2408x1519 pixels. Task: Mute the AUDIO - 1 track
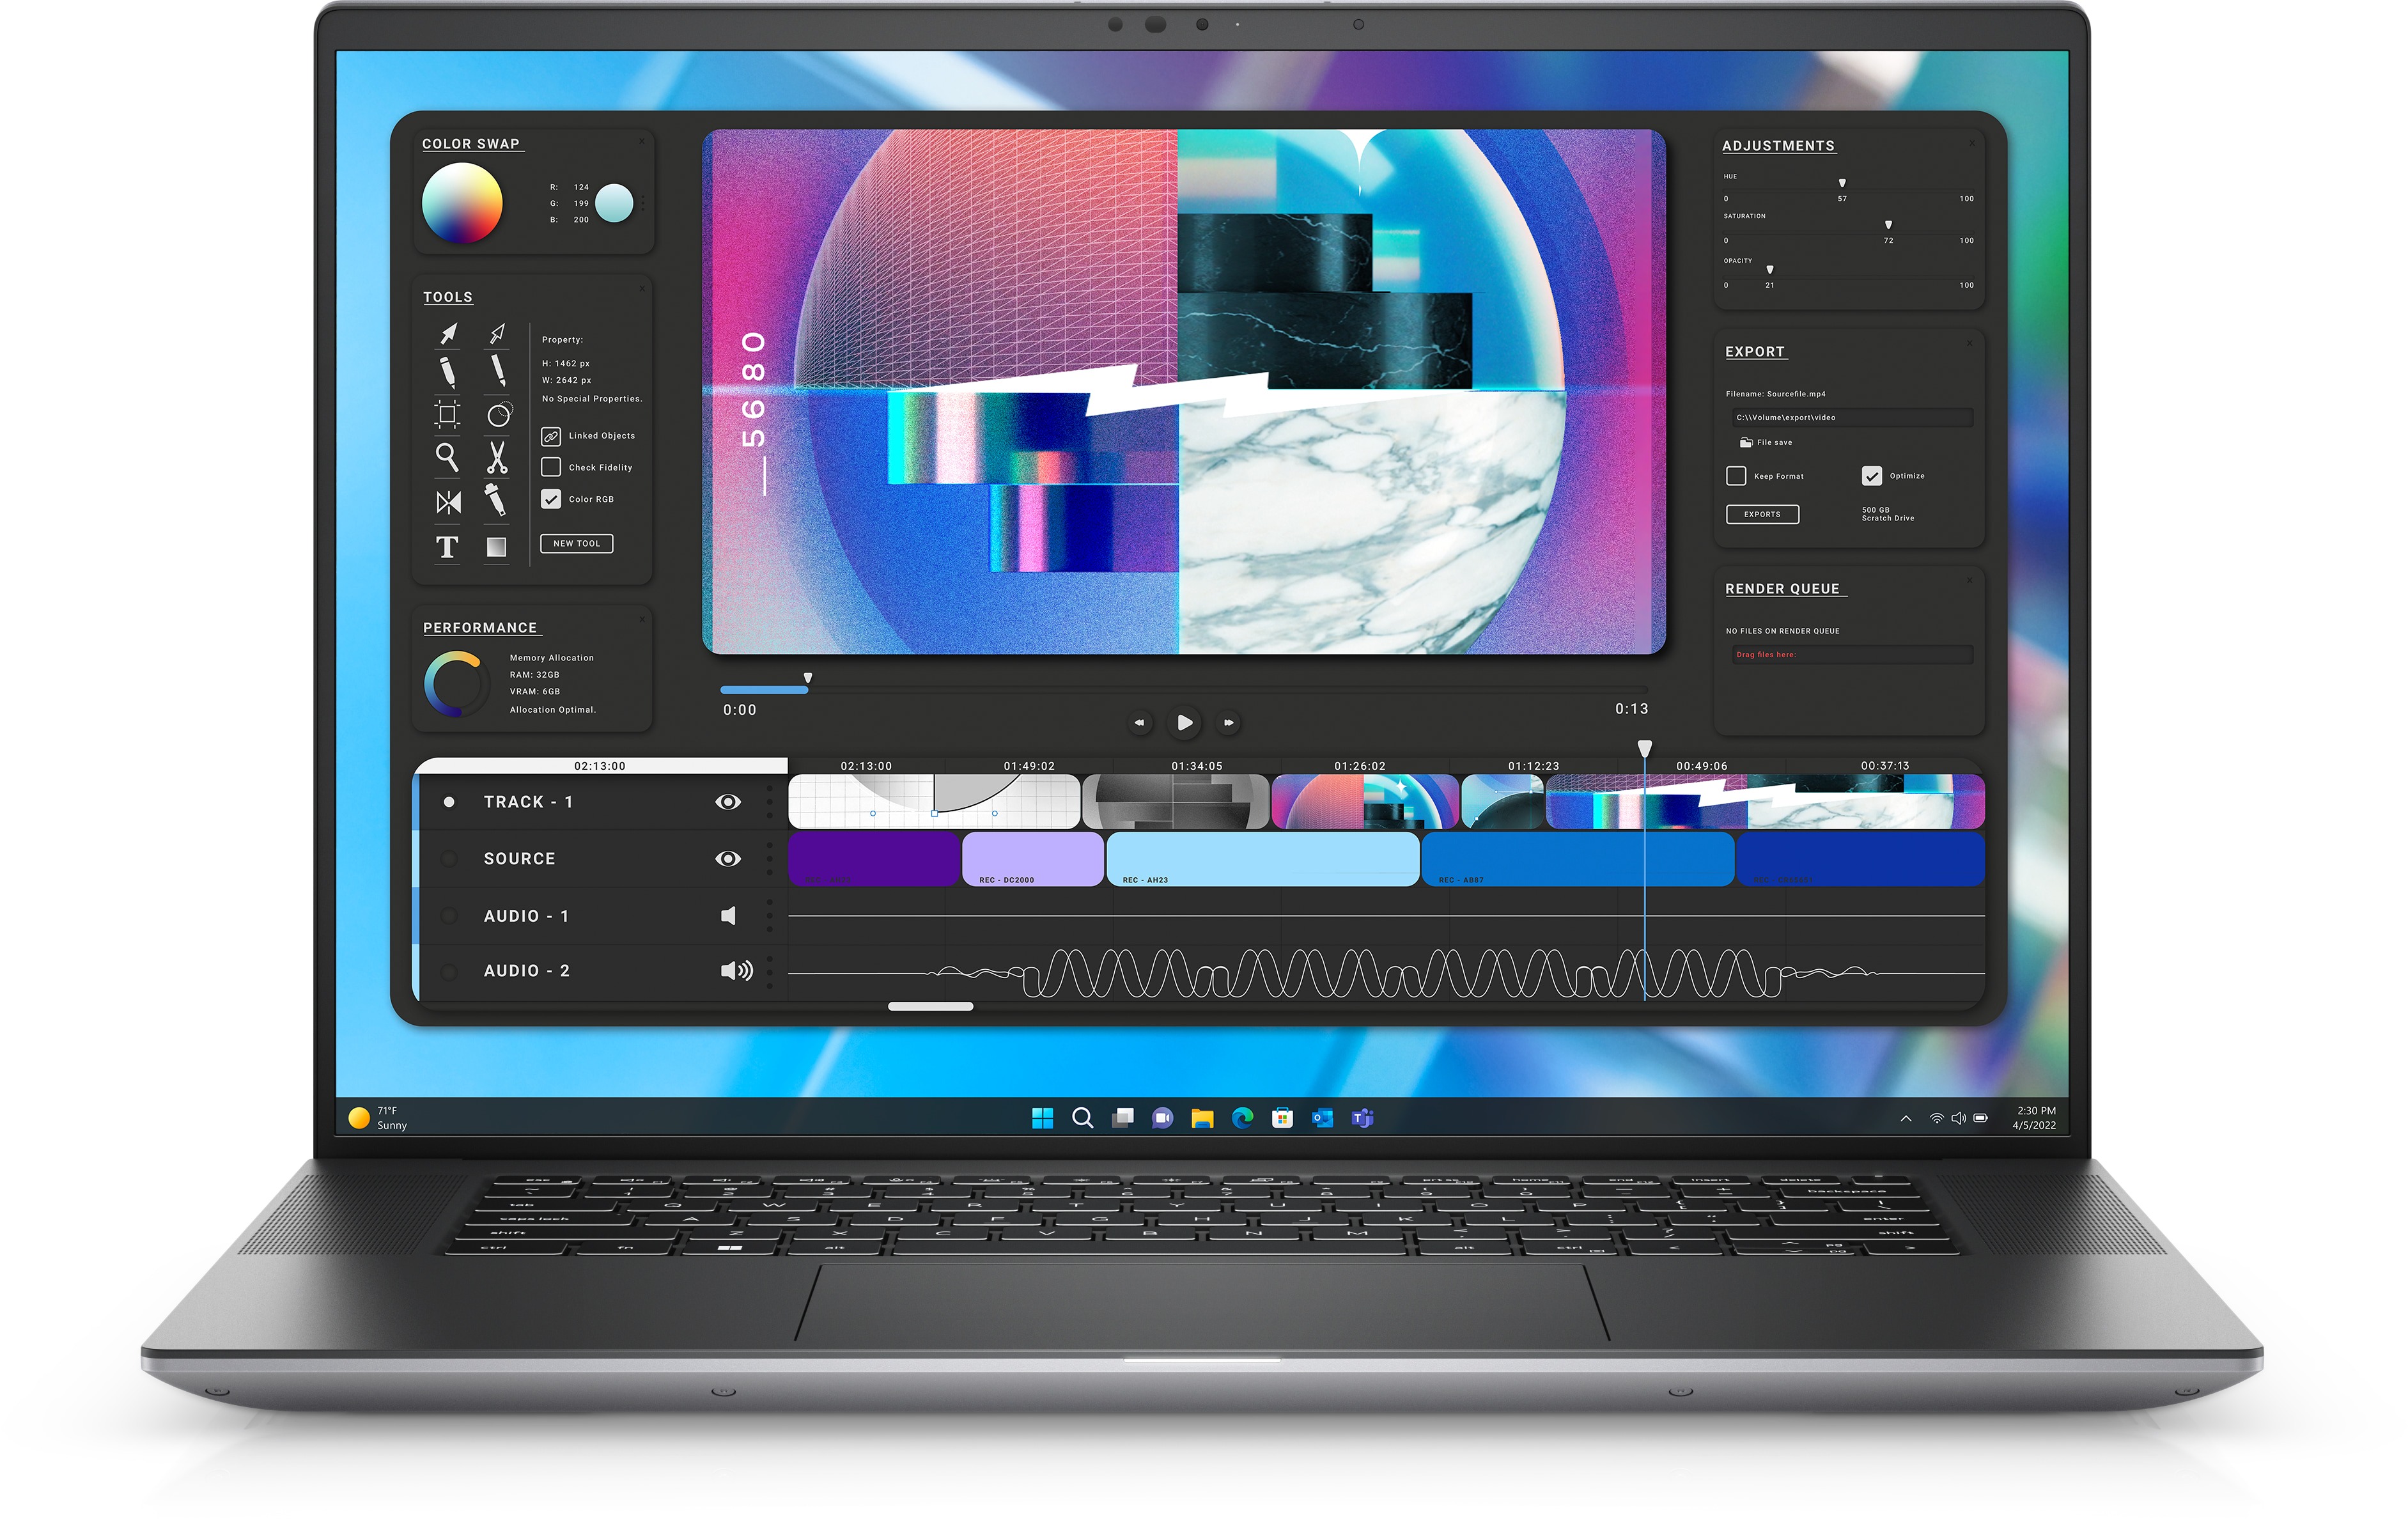(x=730, y=917)
